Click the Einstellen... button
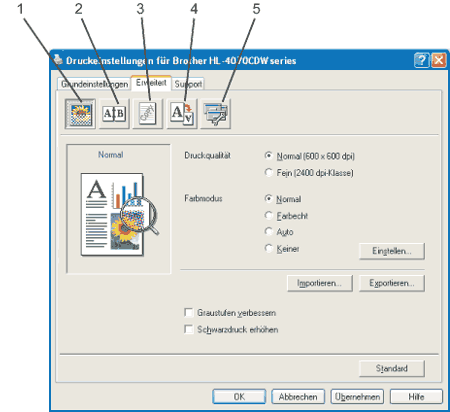Screen dimensions: 450x412 (x=392, y=251)
